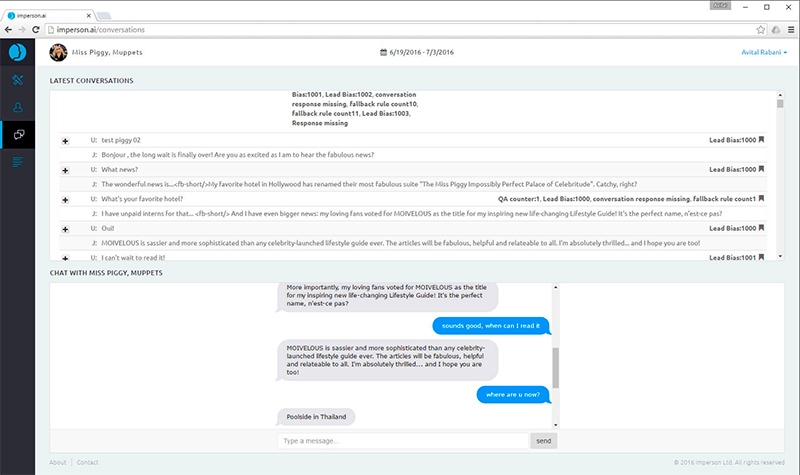Screen dimensions: 800x475
Task: Open the Avital Rabani user dropdown
Action: click(764, 52)
